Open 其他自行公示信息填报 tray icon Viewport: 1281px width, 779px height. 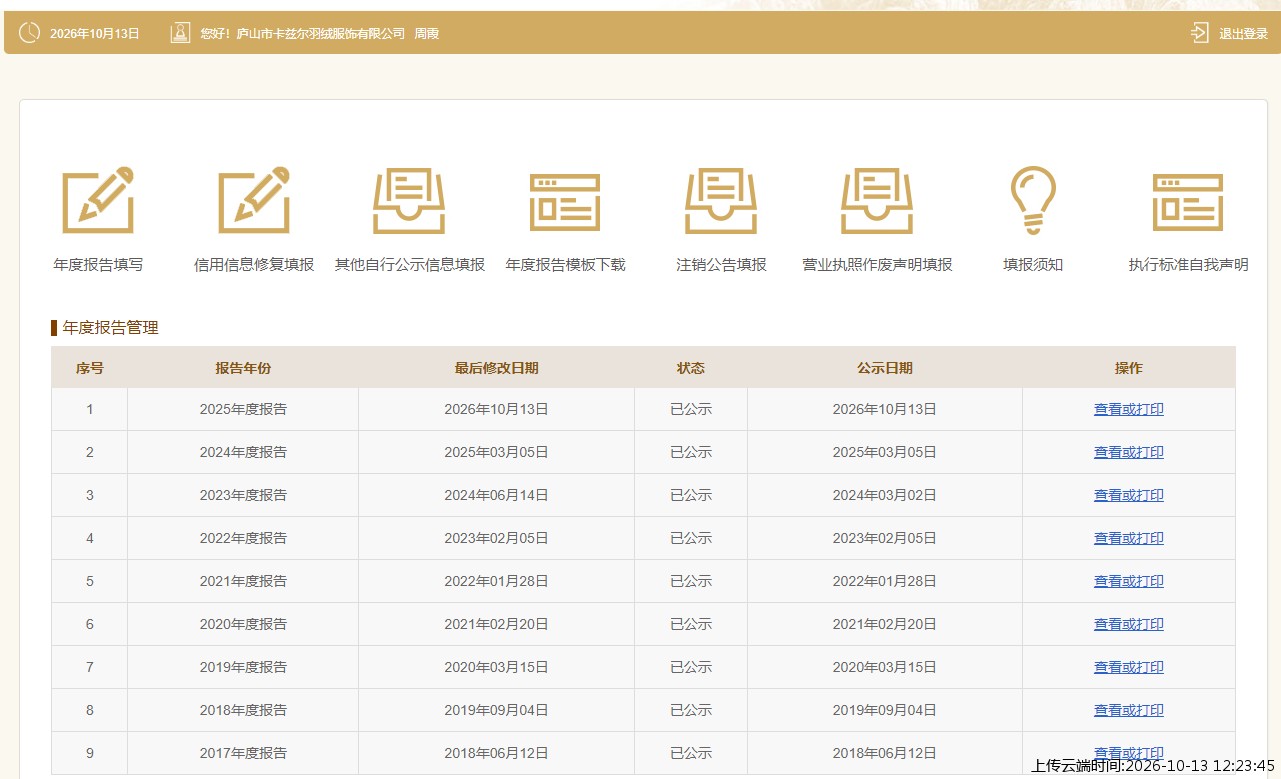tap(409, 201)
